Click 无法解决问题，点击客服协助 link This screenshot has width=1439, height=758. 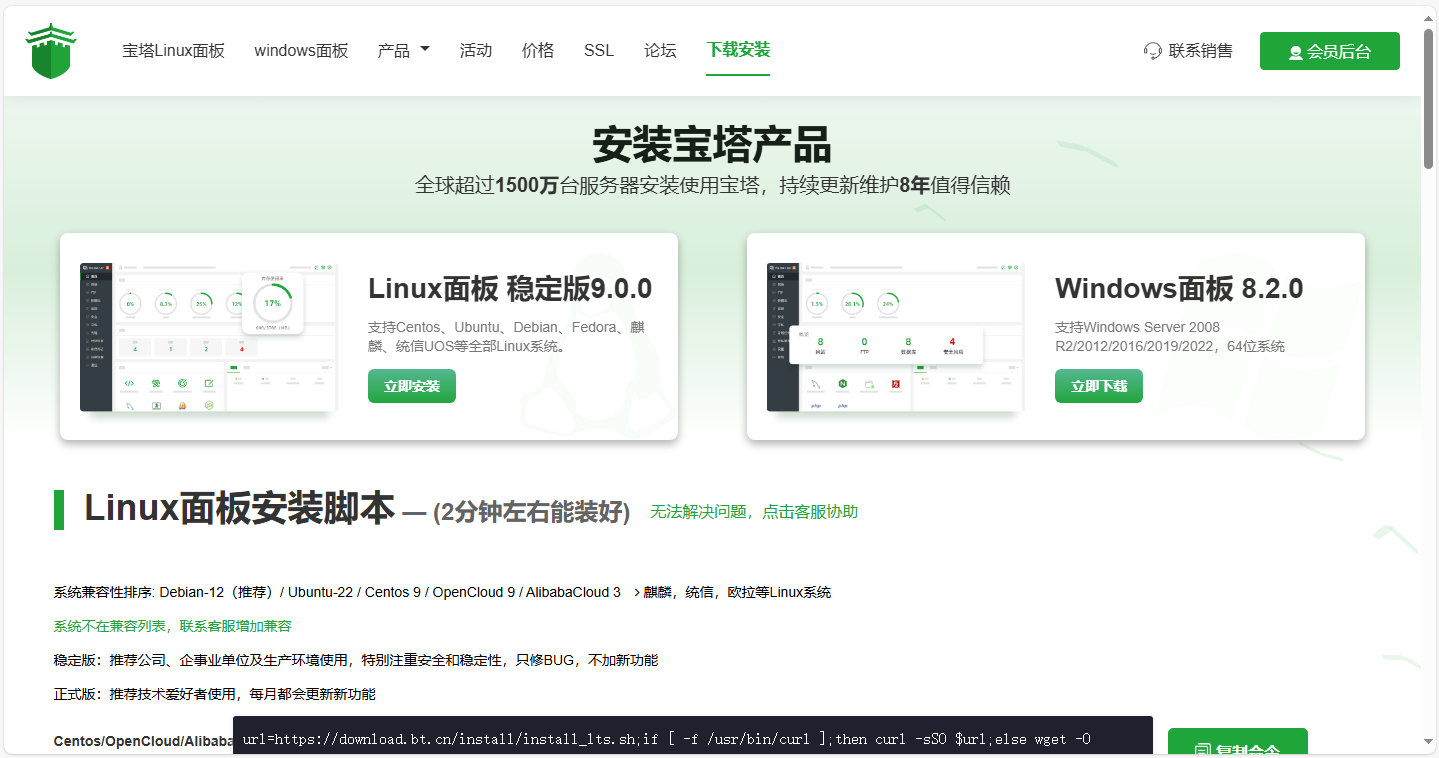tap(754, 511)
